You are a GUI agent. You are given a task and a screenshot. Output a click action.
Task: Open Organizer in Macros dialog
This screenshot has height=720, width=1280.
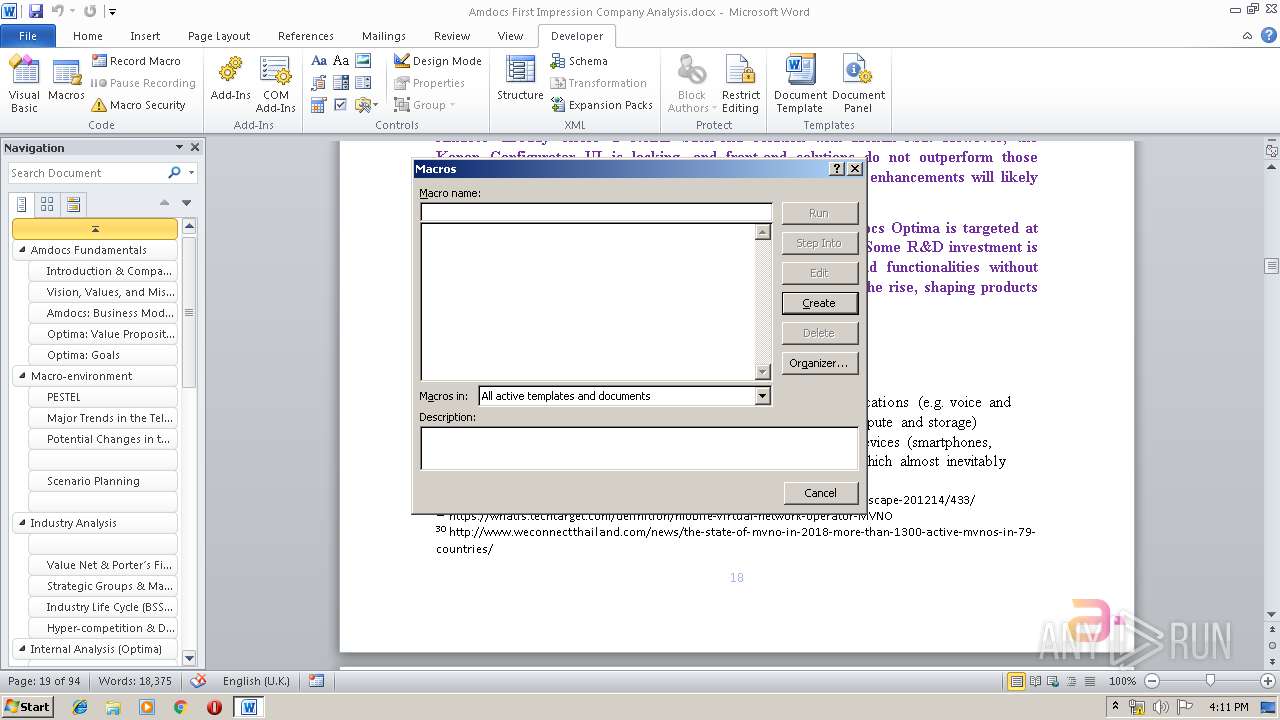(819, 363)
